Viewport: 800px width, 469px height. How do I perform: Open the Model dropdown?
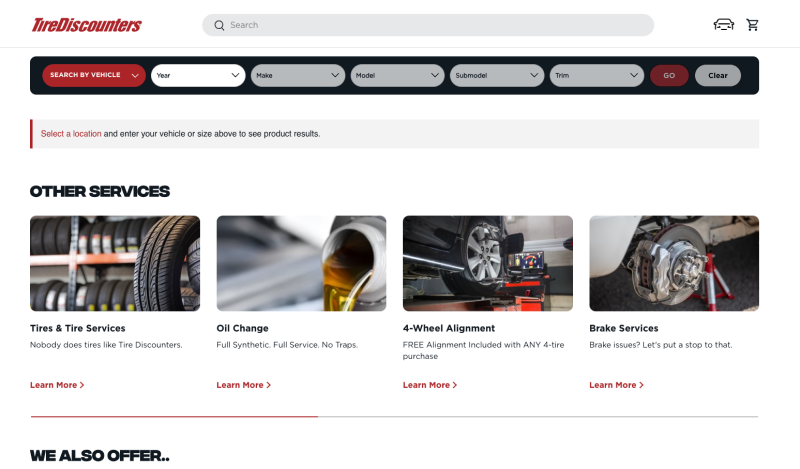(397, 75)
